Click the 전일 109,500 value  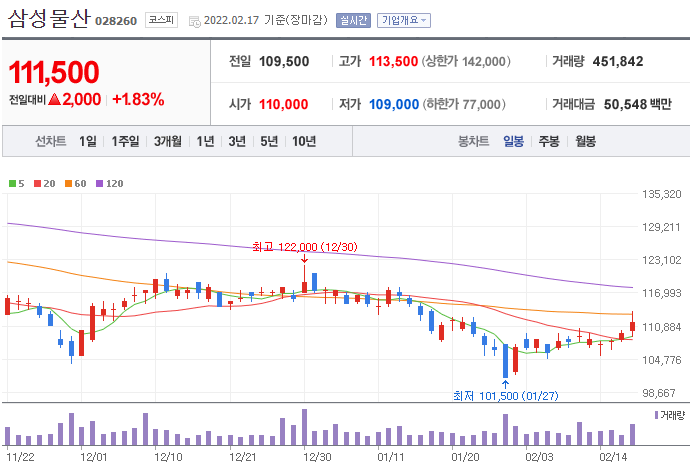[284, 61]
